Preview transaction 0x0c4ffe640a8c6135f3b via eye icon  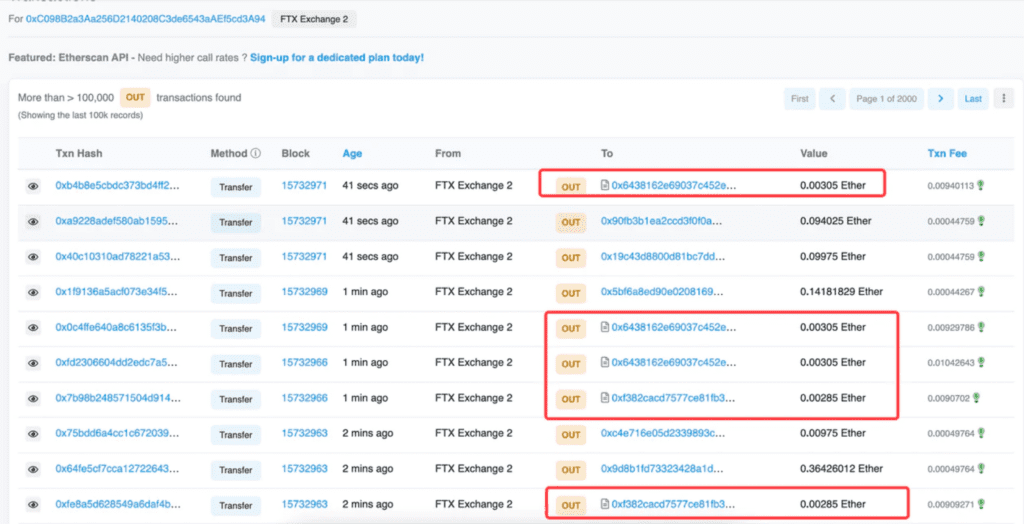(x=33, y=327)
